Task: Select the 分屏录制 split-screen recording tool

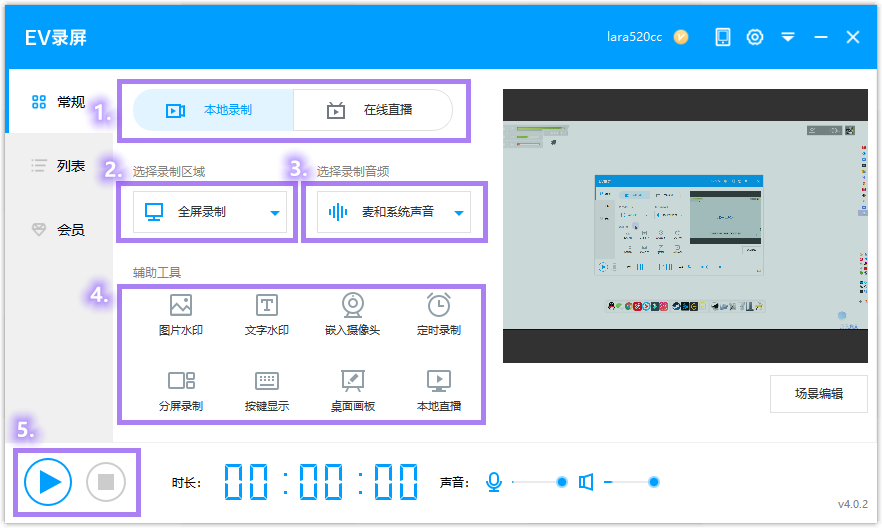Action: (x=181, y=391)
